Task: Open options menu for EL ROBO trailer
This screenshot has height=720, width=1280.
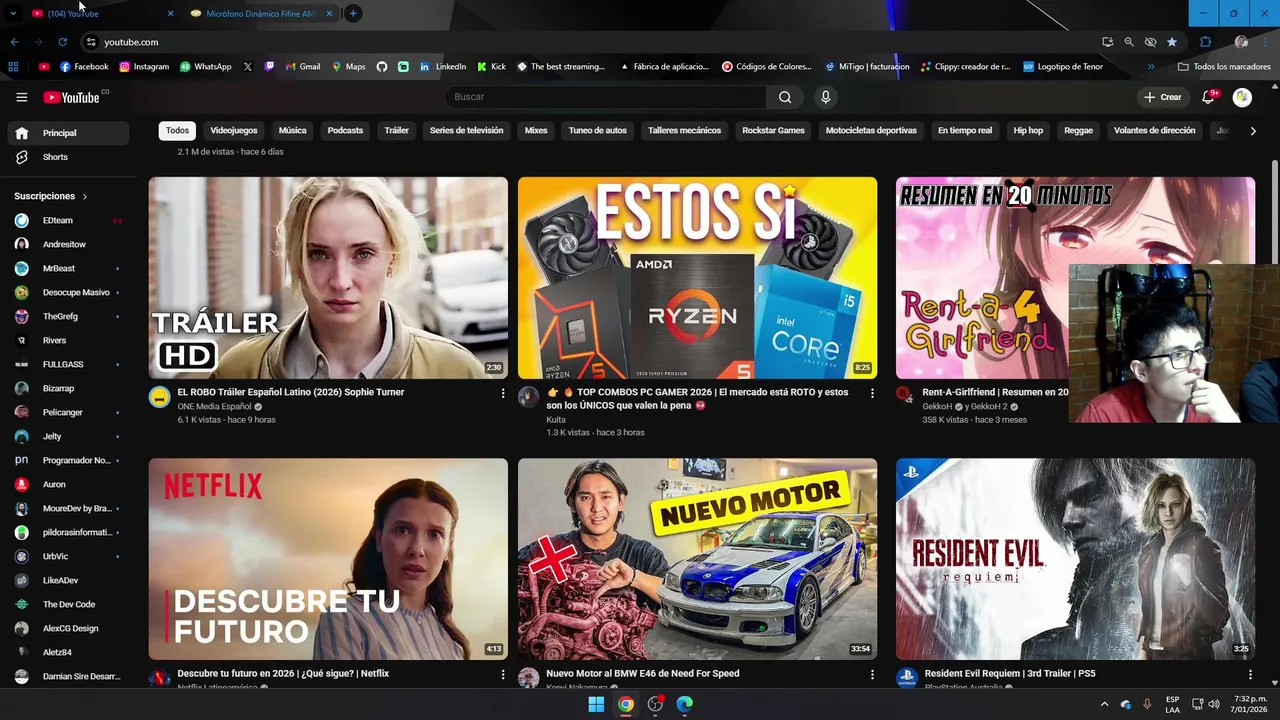Action: [503, 394]
